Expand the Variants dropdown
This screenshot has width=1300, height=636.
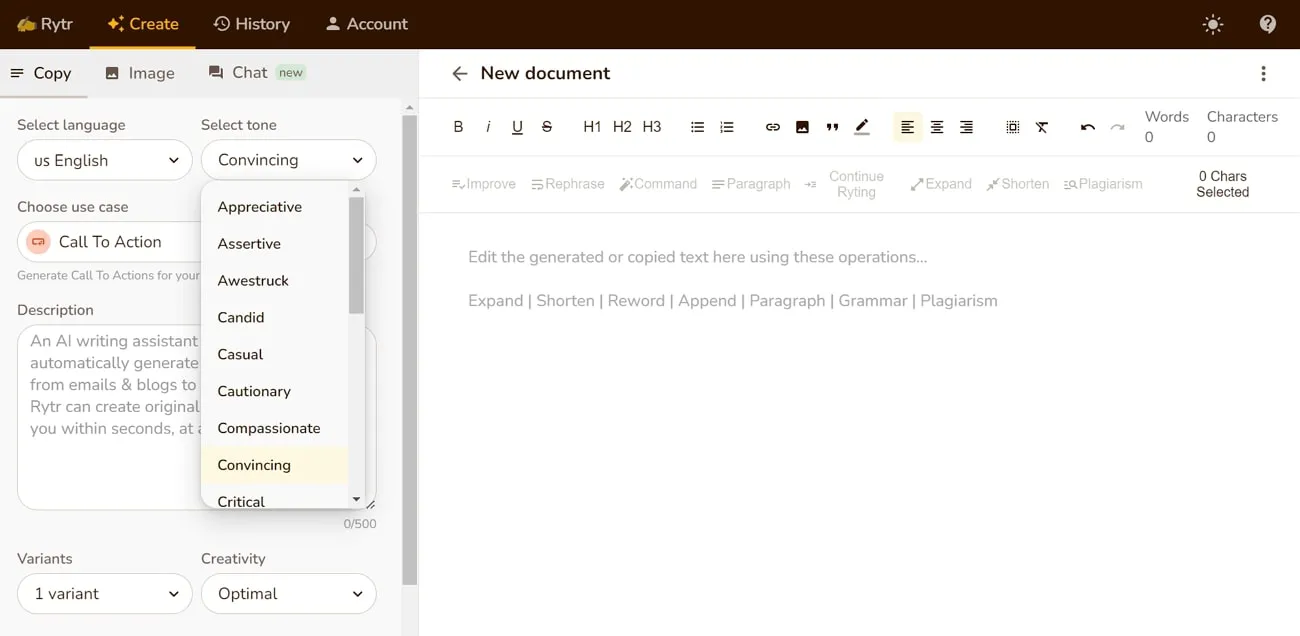tap(105, 593)
